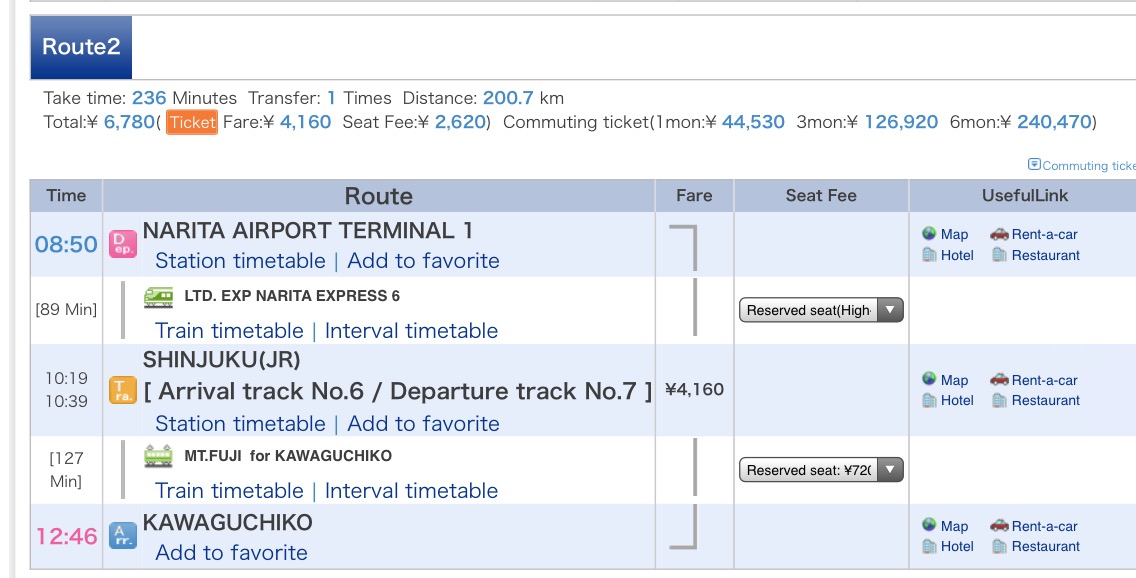Open Train timetable for Narita Express 6

[x=230, y=331]
